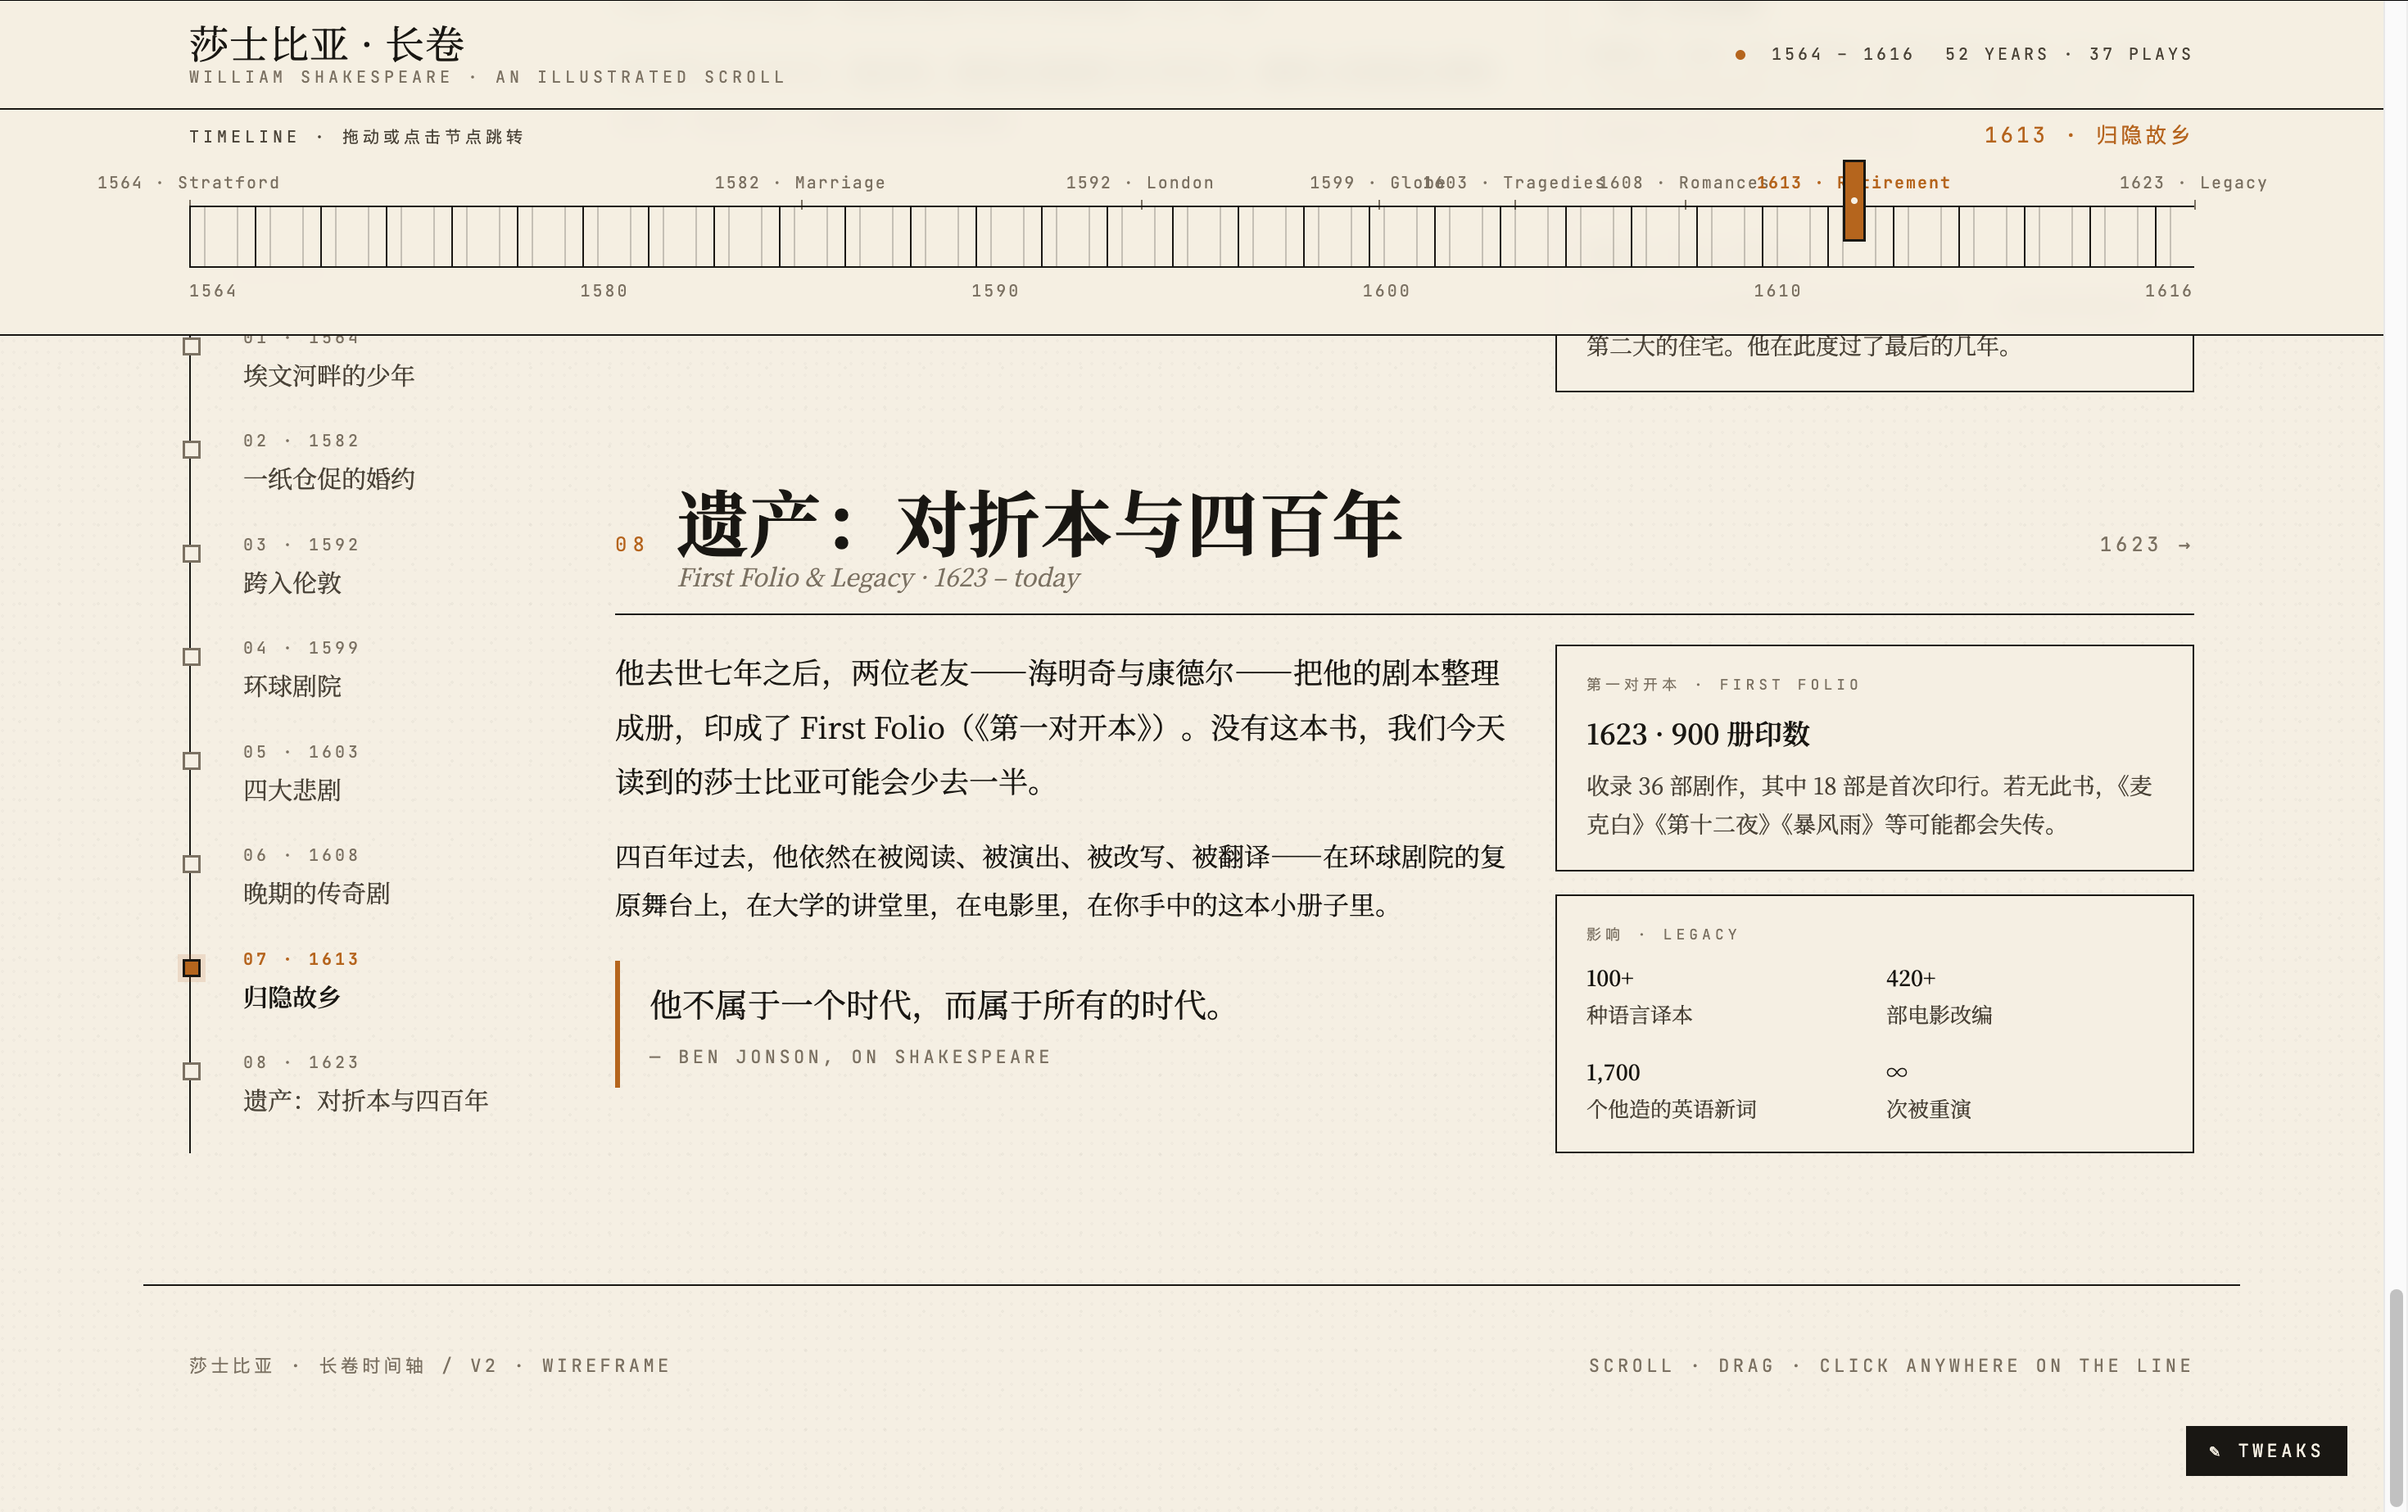The height and width of the screenshot is (1512, 2408).
Task: Click the 1603 · Tragedies timeline label
Action: 1514,182
